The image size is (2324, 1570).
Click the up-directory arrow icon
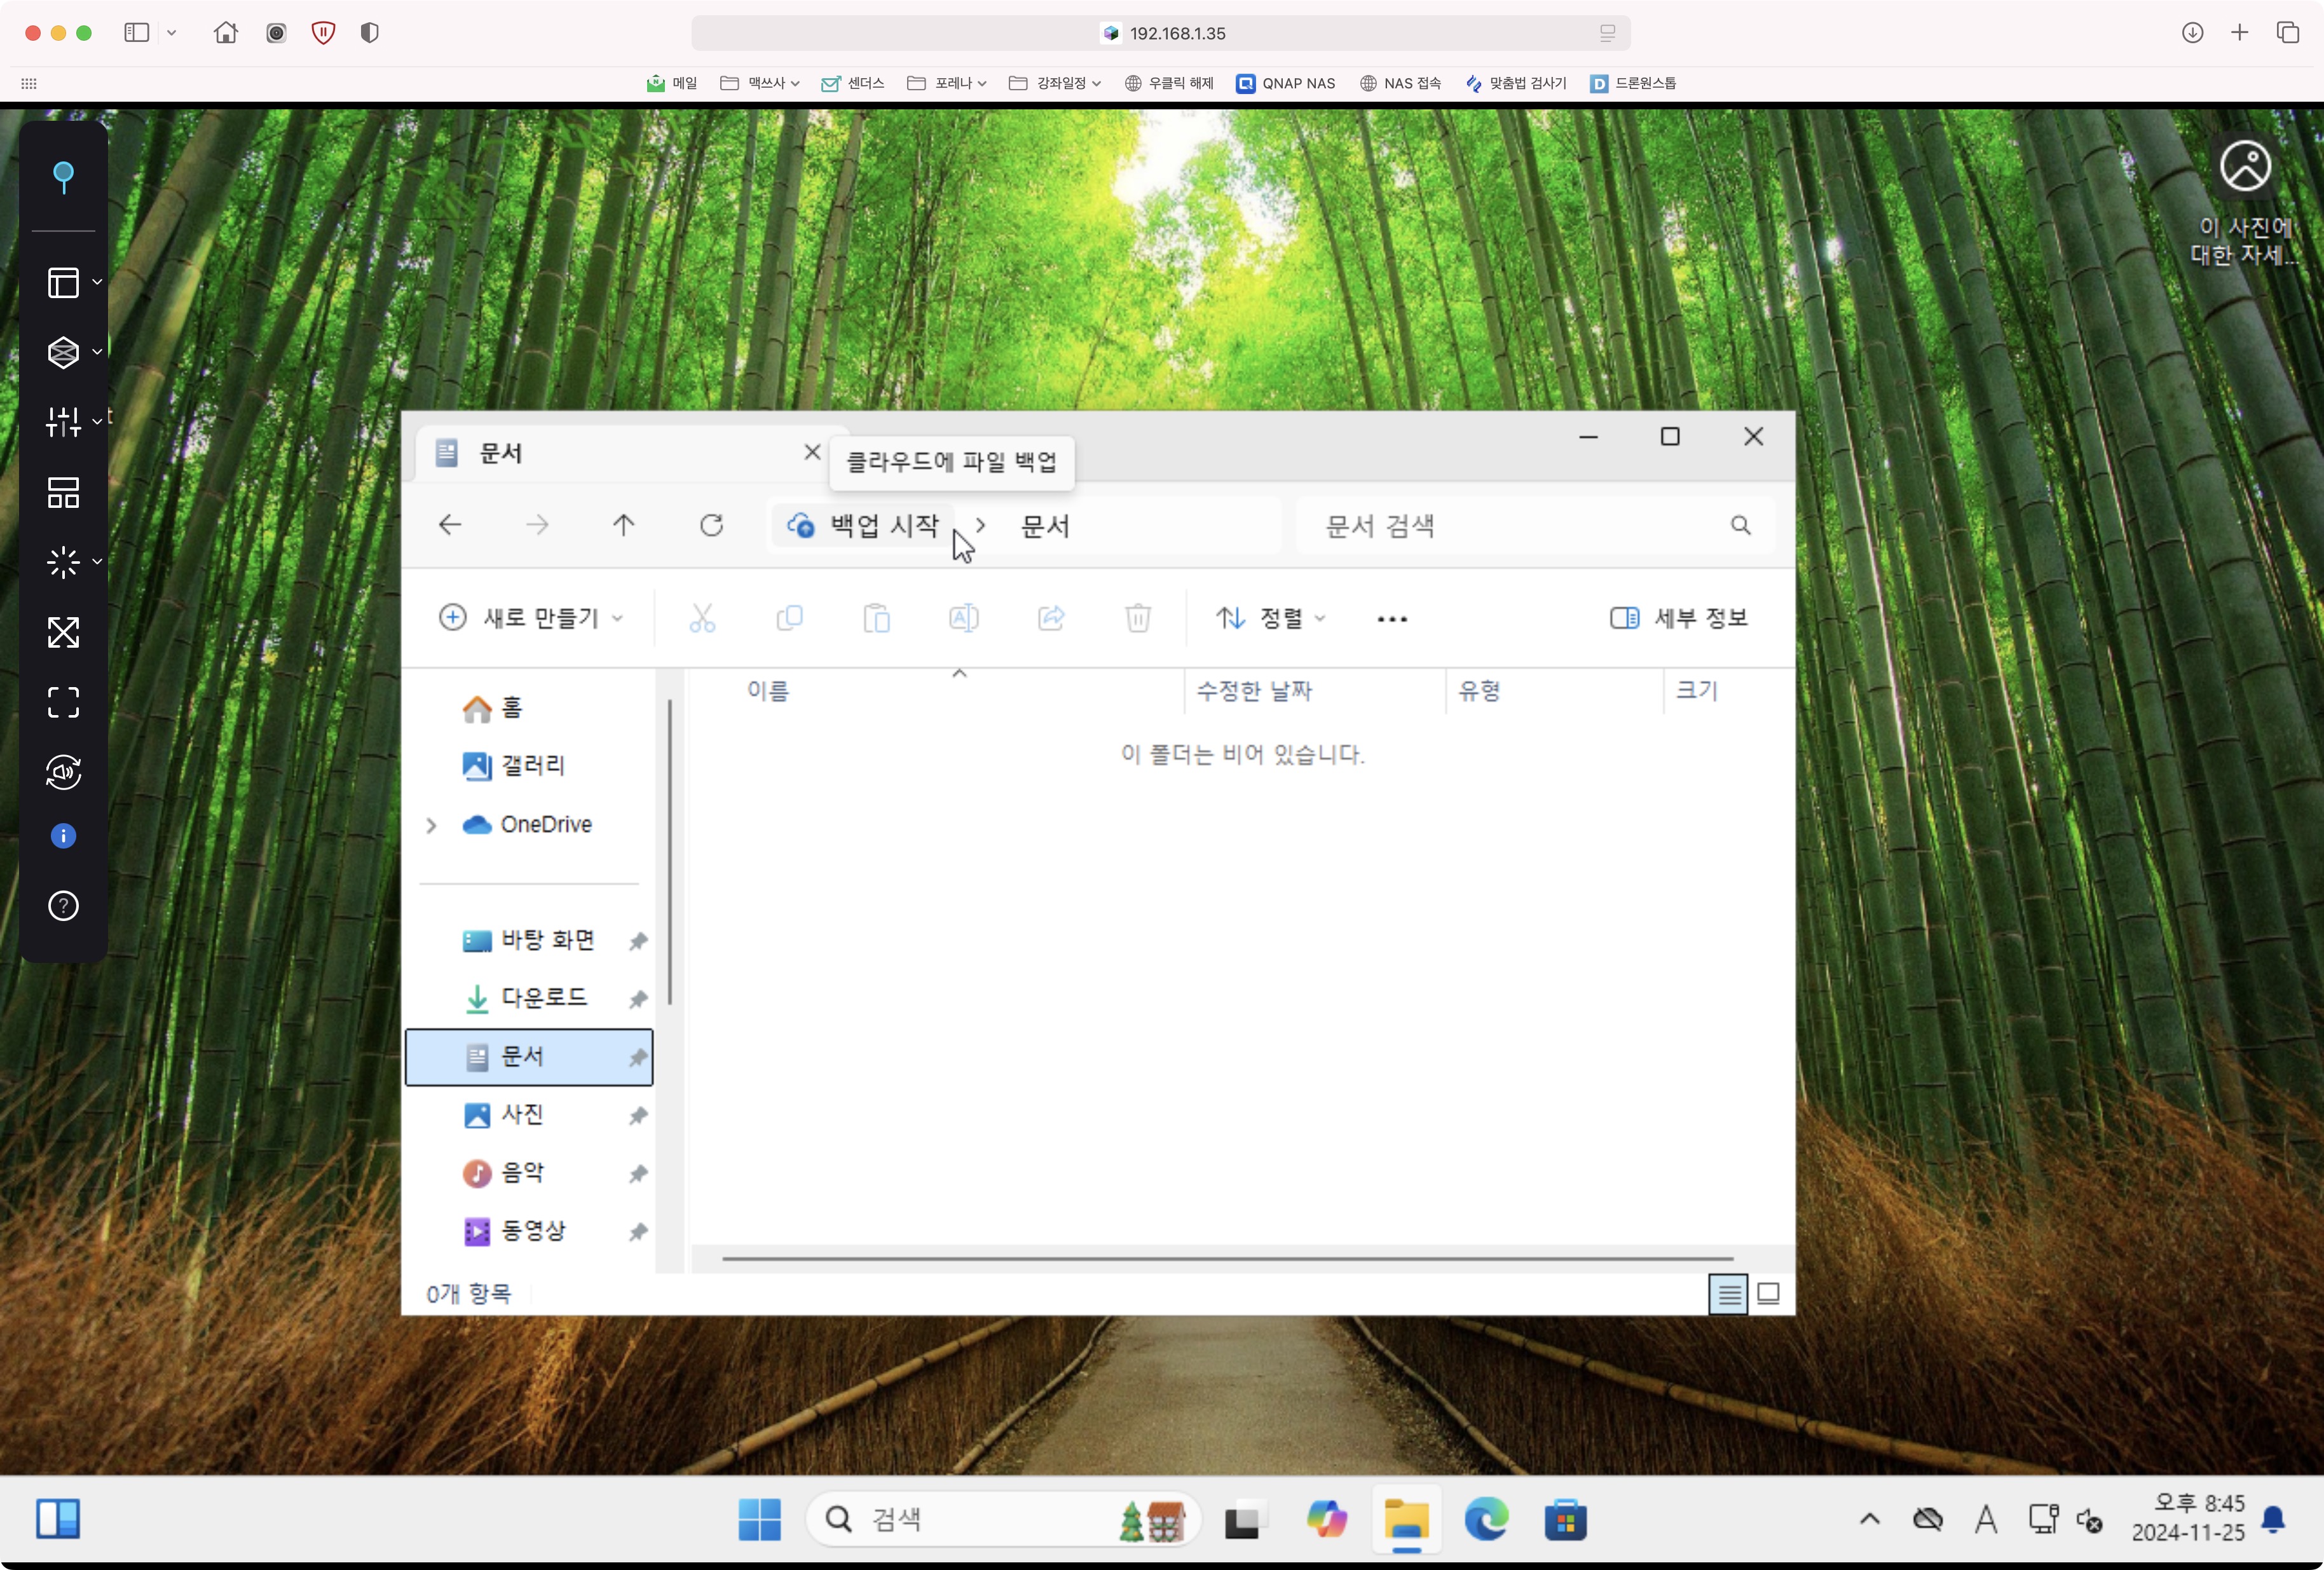tap(623, 525)
